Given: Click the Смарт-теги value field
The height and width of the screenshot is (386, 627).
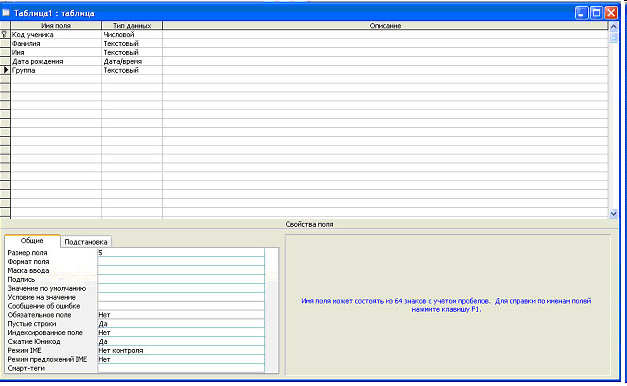Looking at the screenshot, I should 181,368.
